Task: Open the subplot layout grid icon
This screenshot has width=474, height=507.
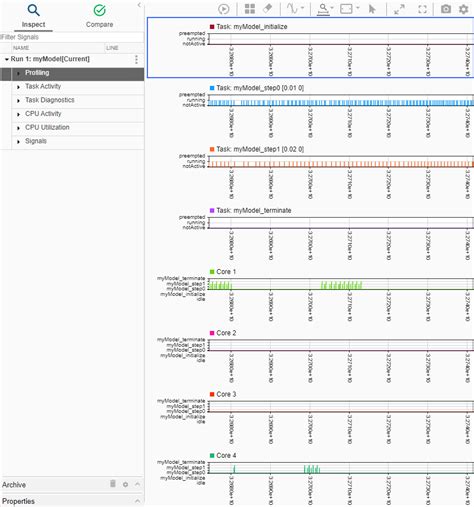Action: [x=250, y=9]
